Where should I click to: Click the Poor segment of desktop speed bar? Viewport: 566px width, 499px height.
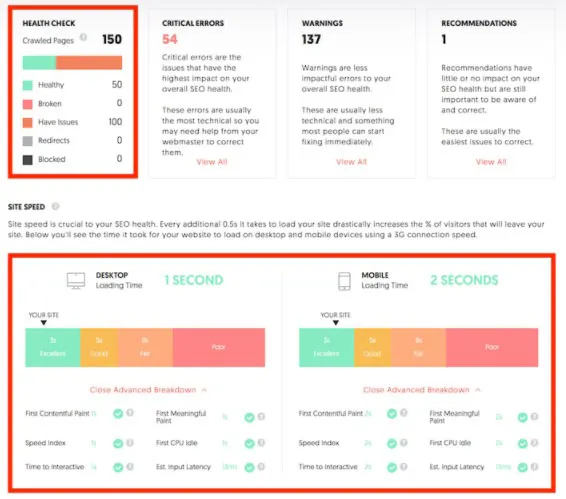[219, 347]
